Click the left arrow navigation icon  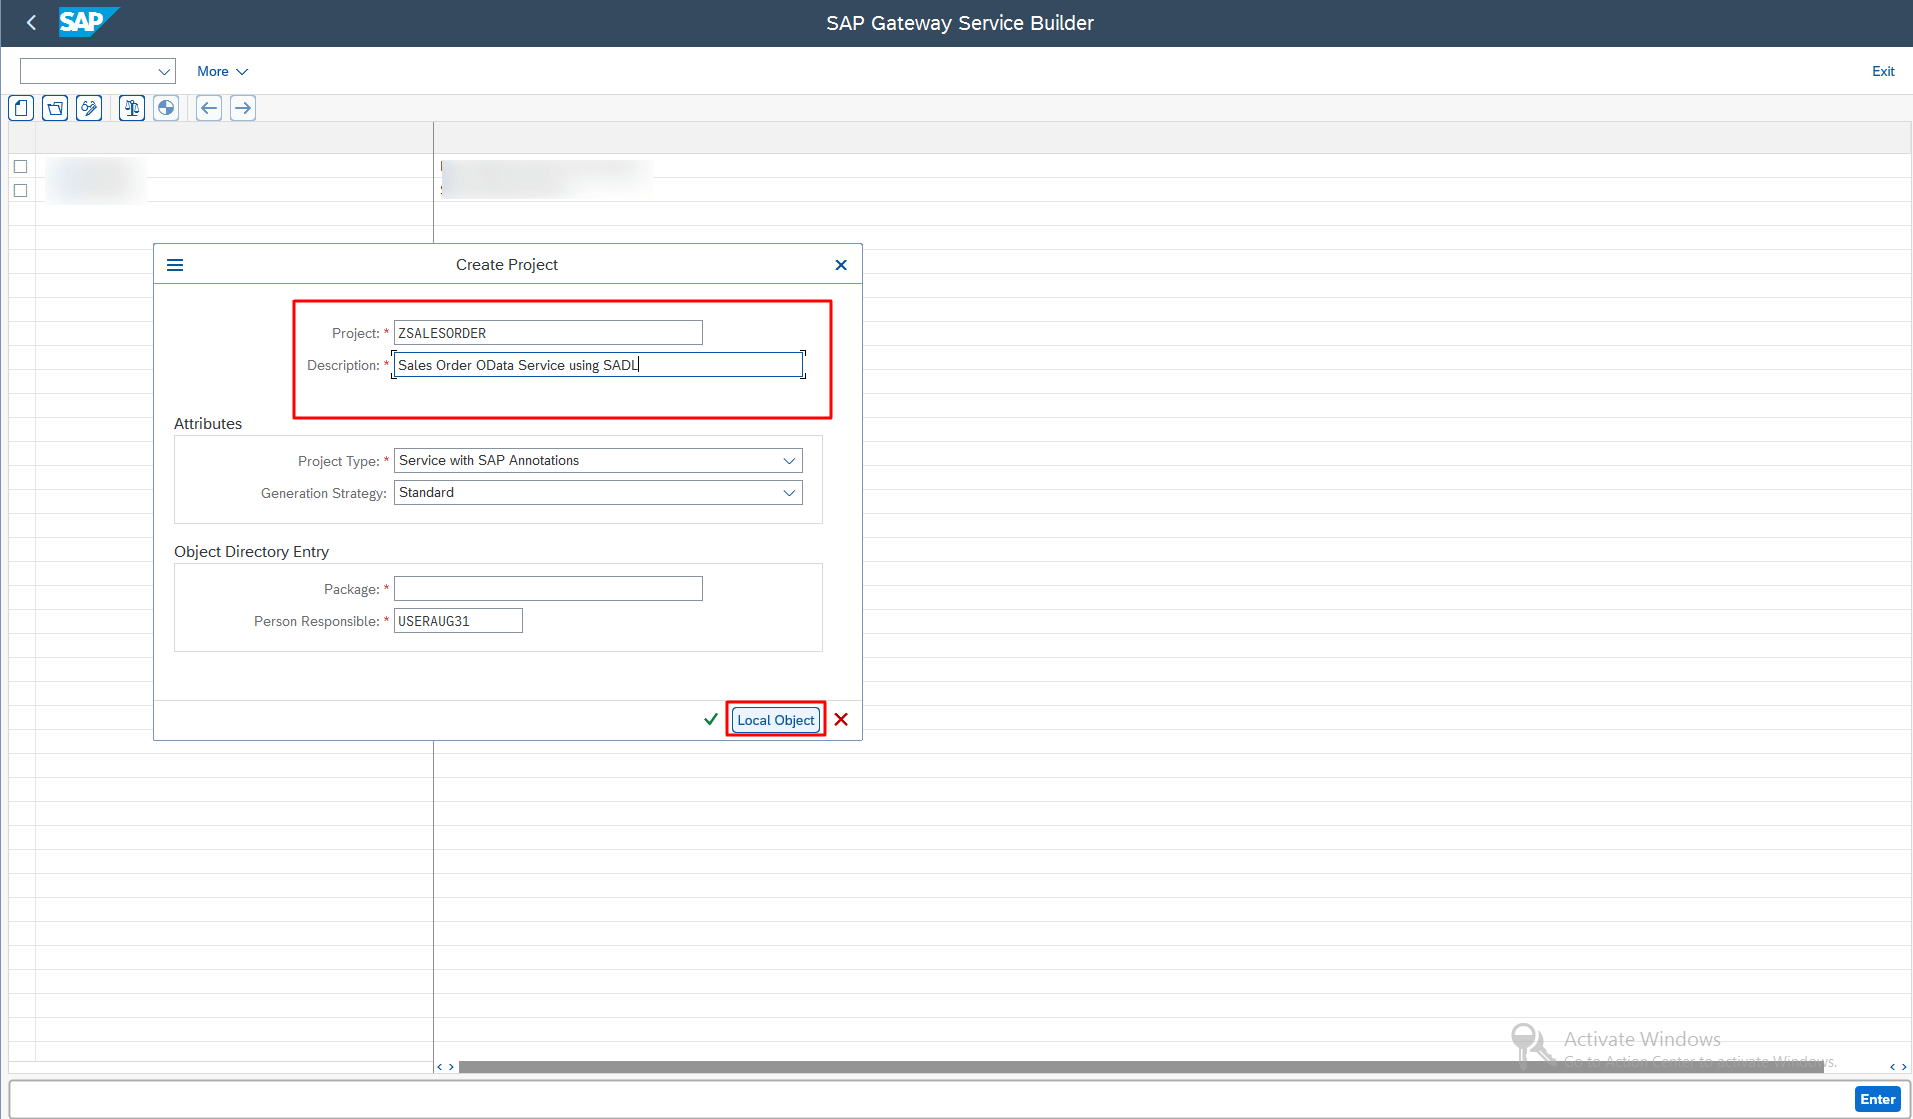pyautogui.click(x=209, y=108)
